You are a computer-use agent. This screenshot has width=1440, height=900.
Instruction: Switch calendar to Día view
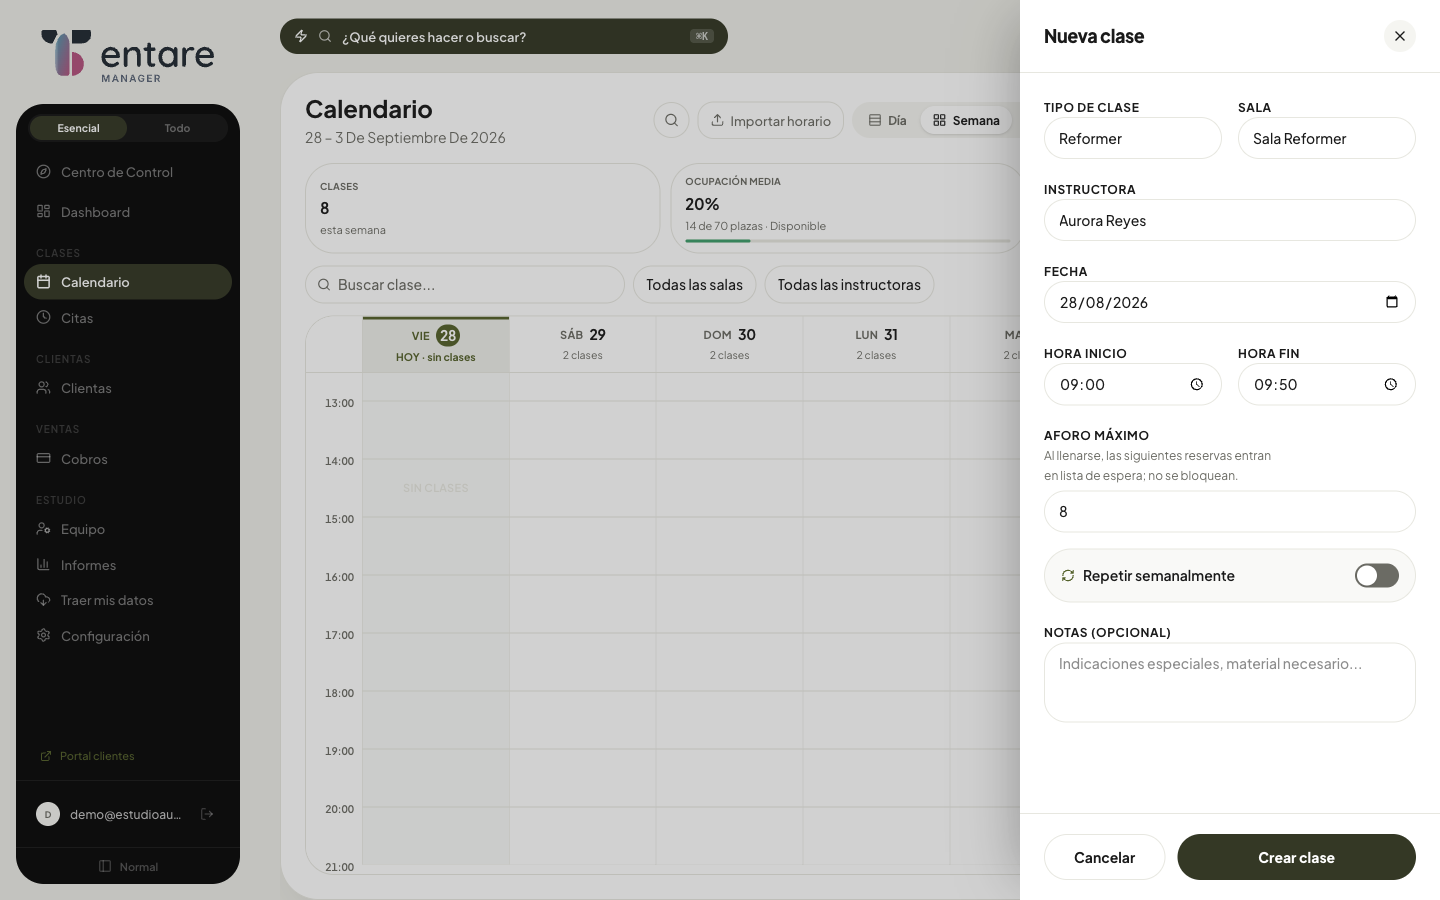[888, 120]
